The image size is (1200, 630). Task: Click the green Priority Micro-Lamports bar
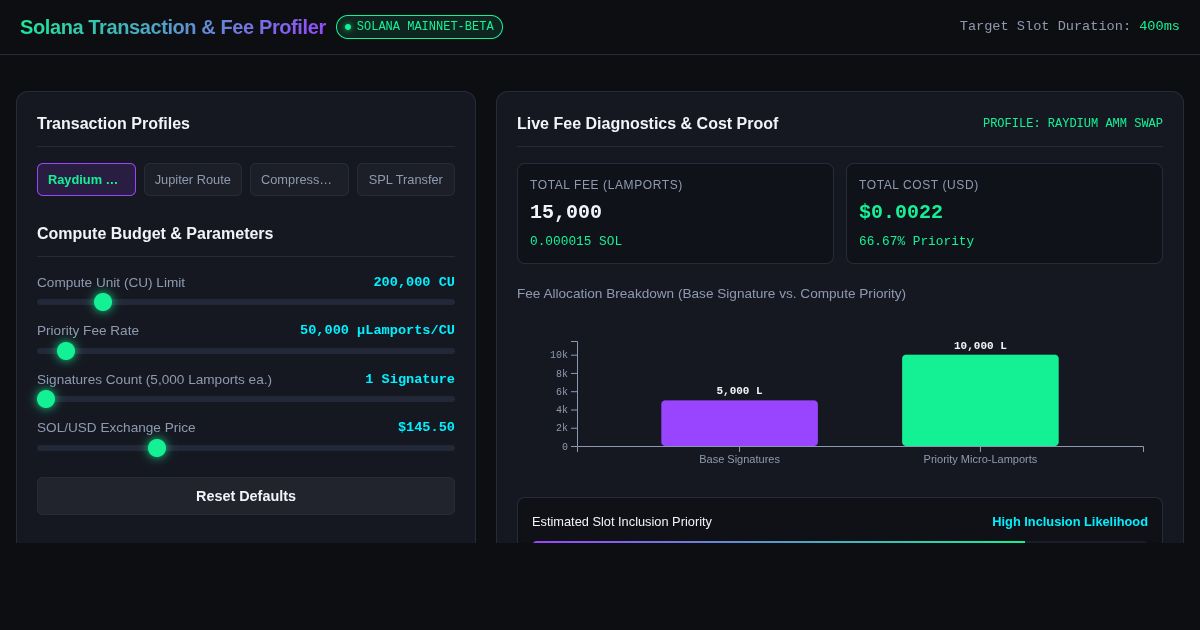pyautogui.click(x=980, y=400)
